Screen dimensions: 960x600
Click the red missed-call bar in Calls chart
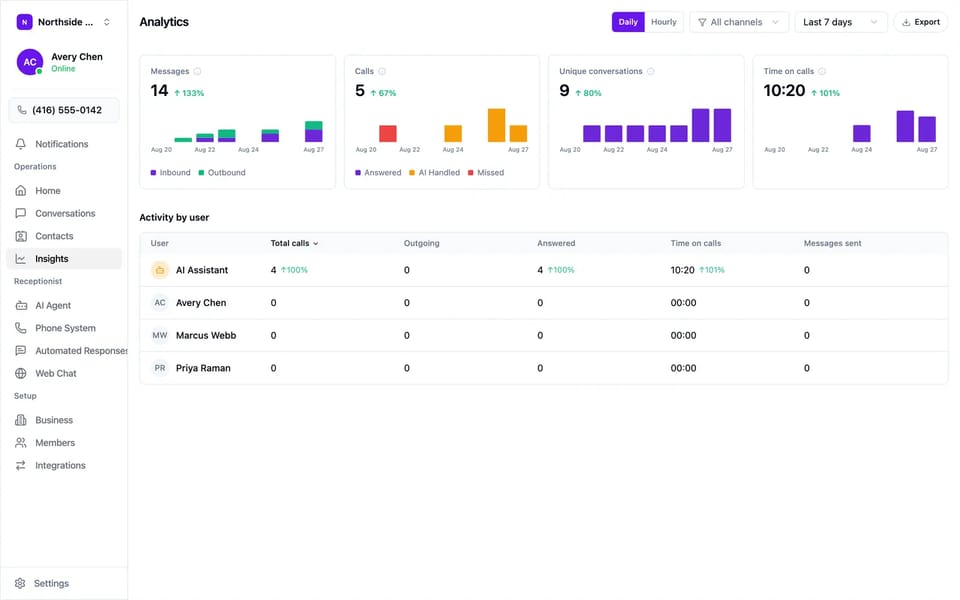(x=388, y=133)
